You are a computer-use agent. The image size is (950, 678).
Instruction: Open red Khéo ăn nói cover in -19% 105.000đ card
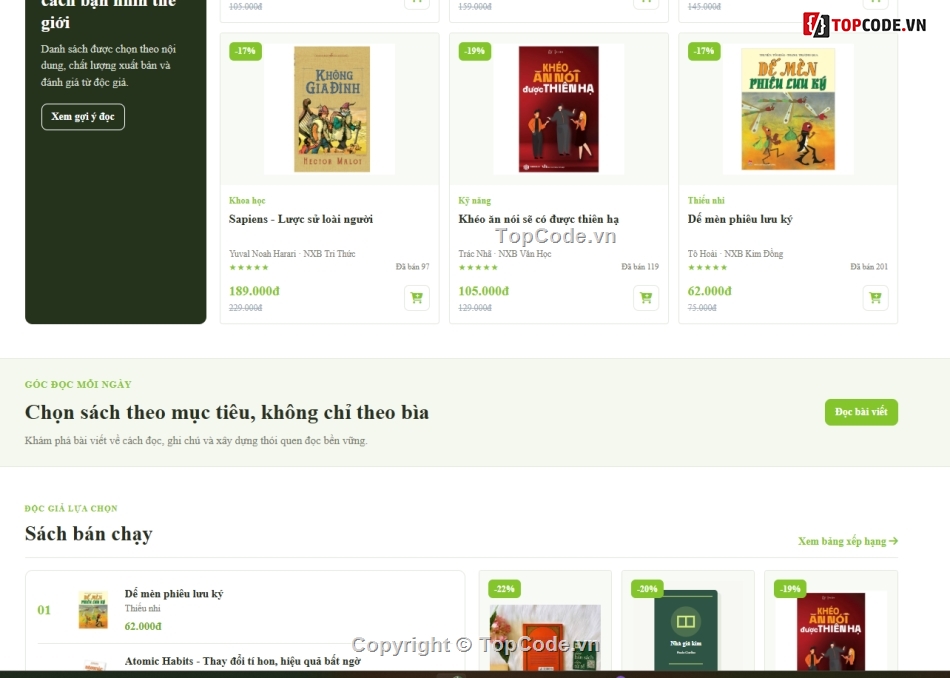(x=559, y=109)
